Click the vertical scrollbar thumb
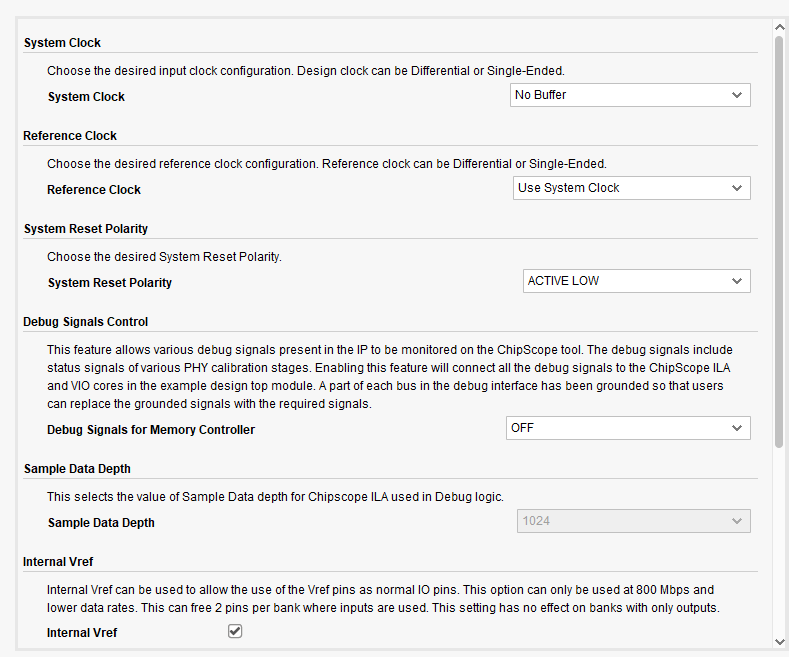 (779, 240)
